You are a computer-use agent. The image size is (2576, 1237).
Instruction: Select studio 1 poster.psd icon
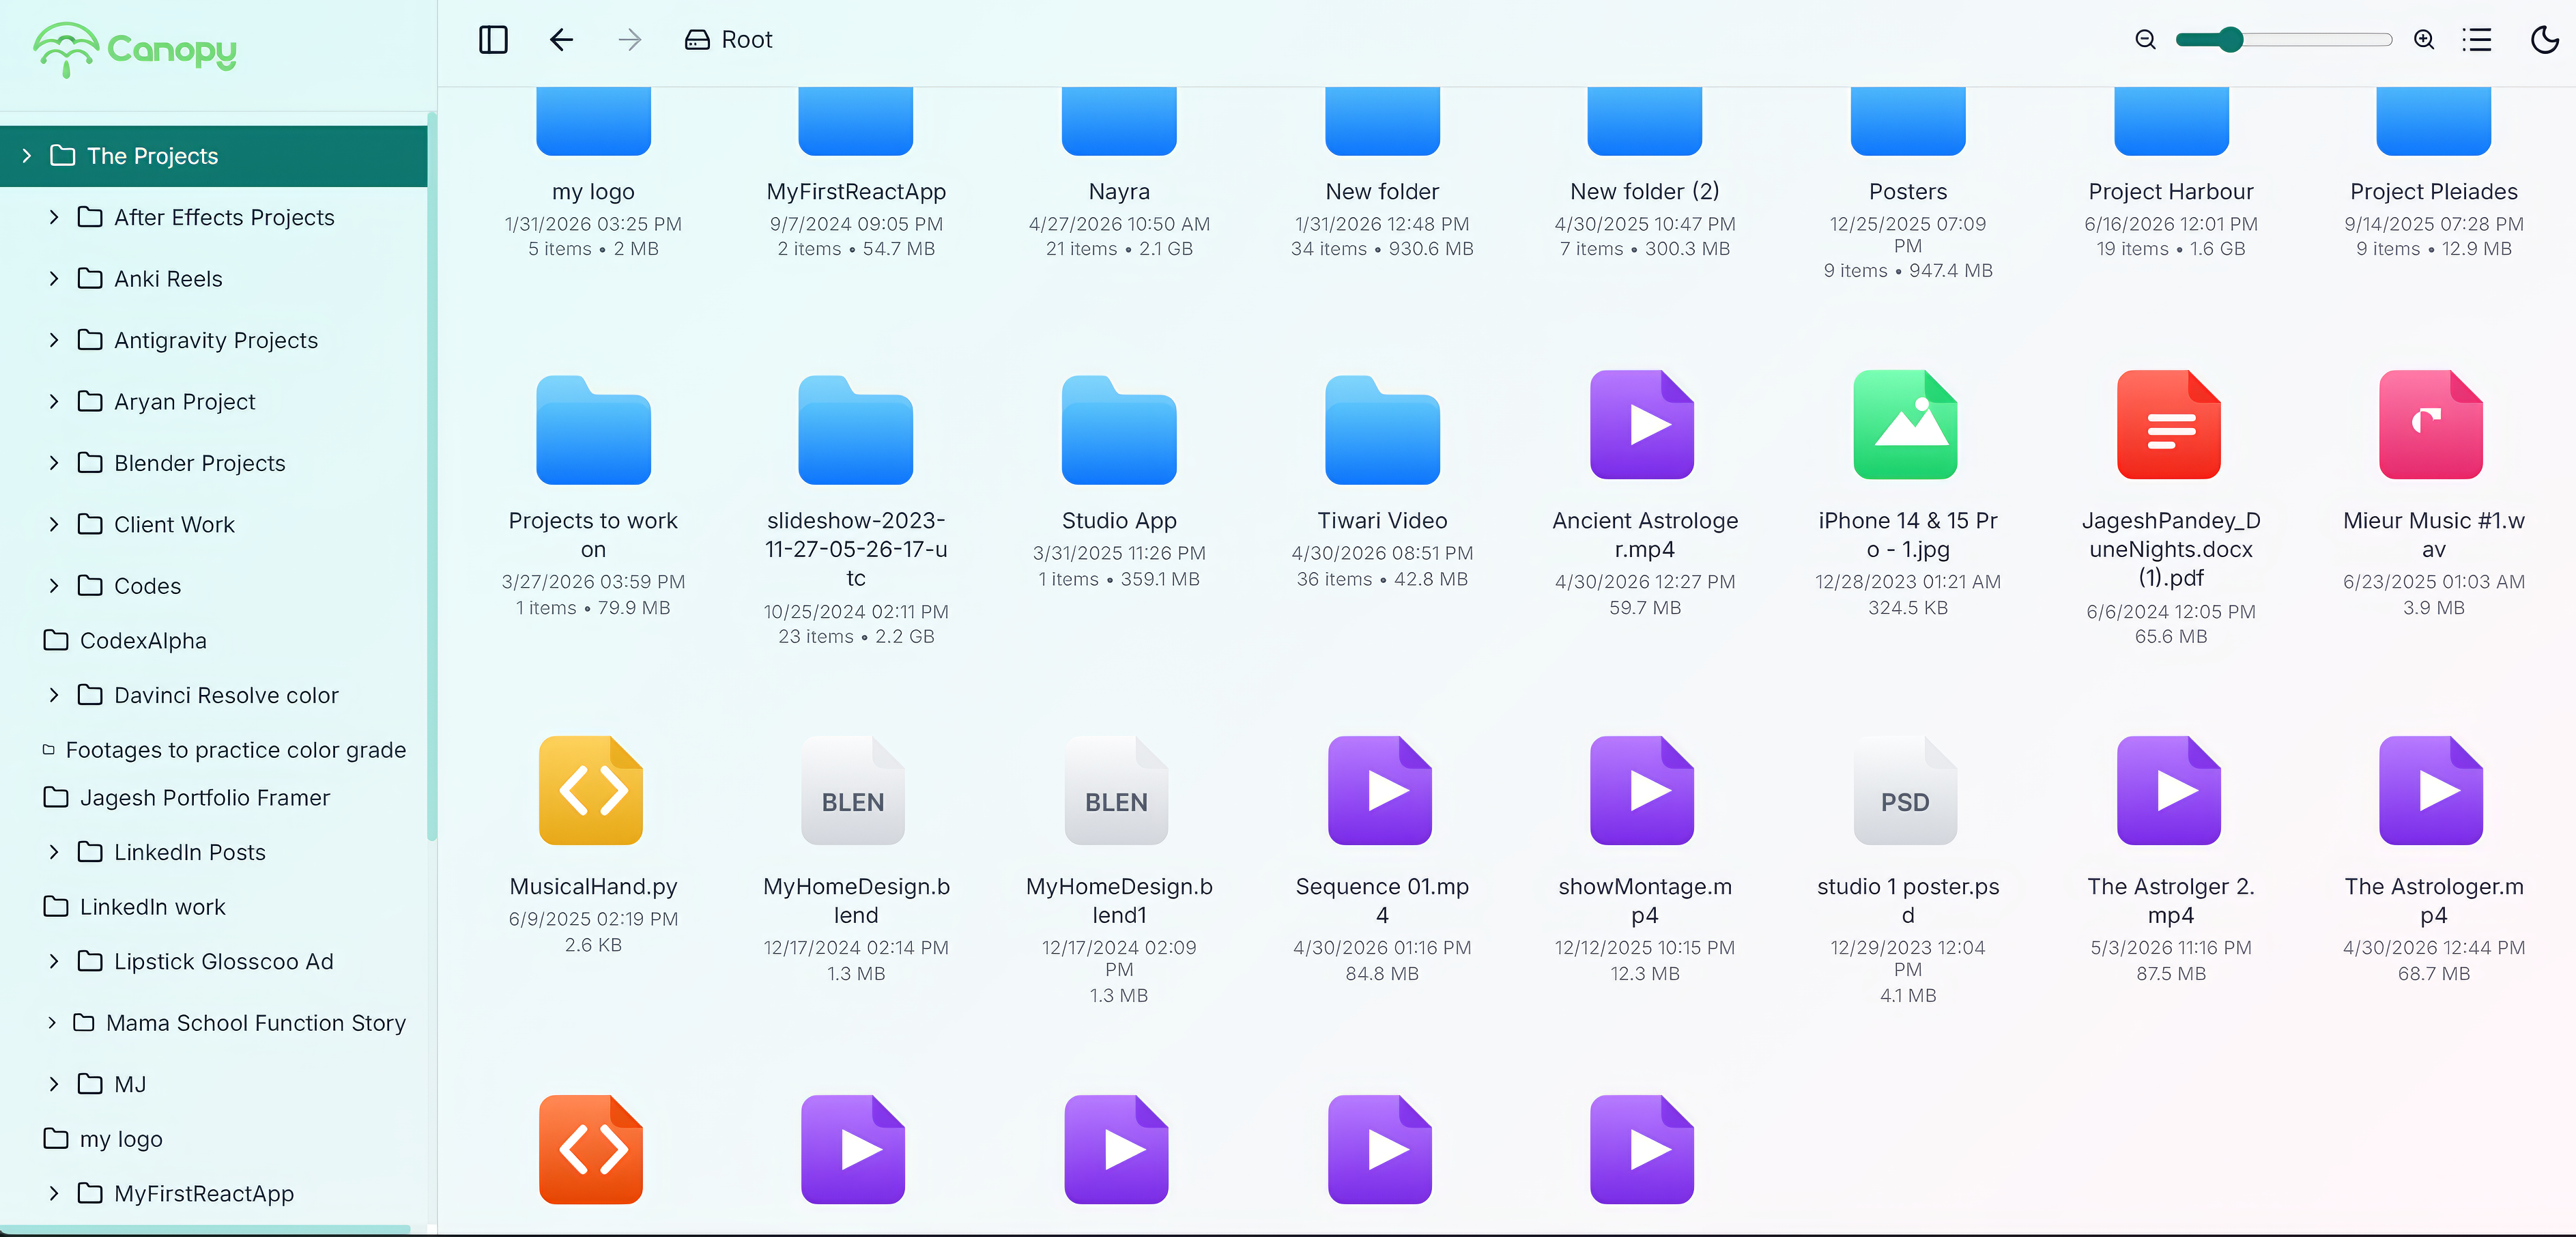tap(1905, 791)
